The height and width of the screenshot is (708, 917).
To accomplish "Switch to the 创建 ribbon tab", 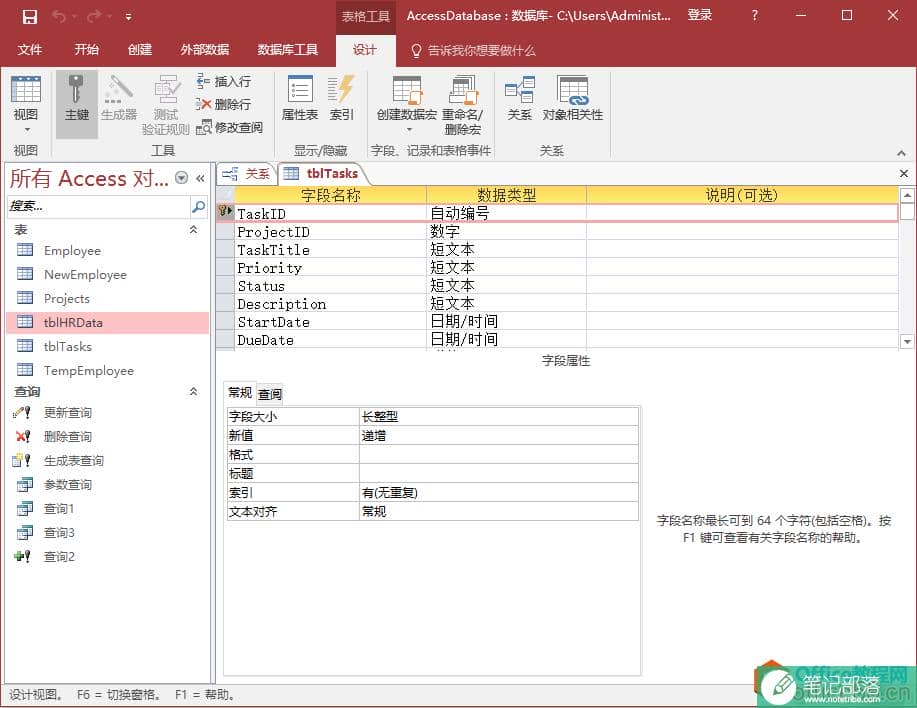I will pos(140,50).
